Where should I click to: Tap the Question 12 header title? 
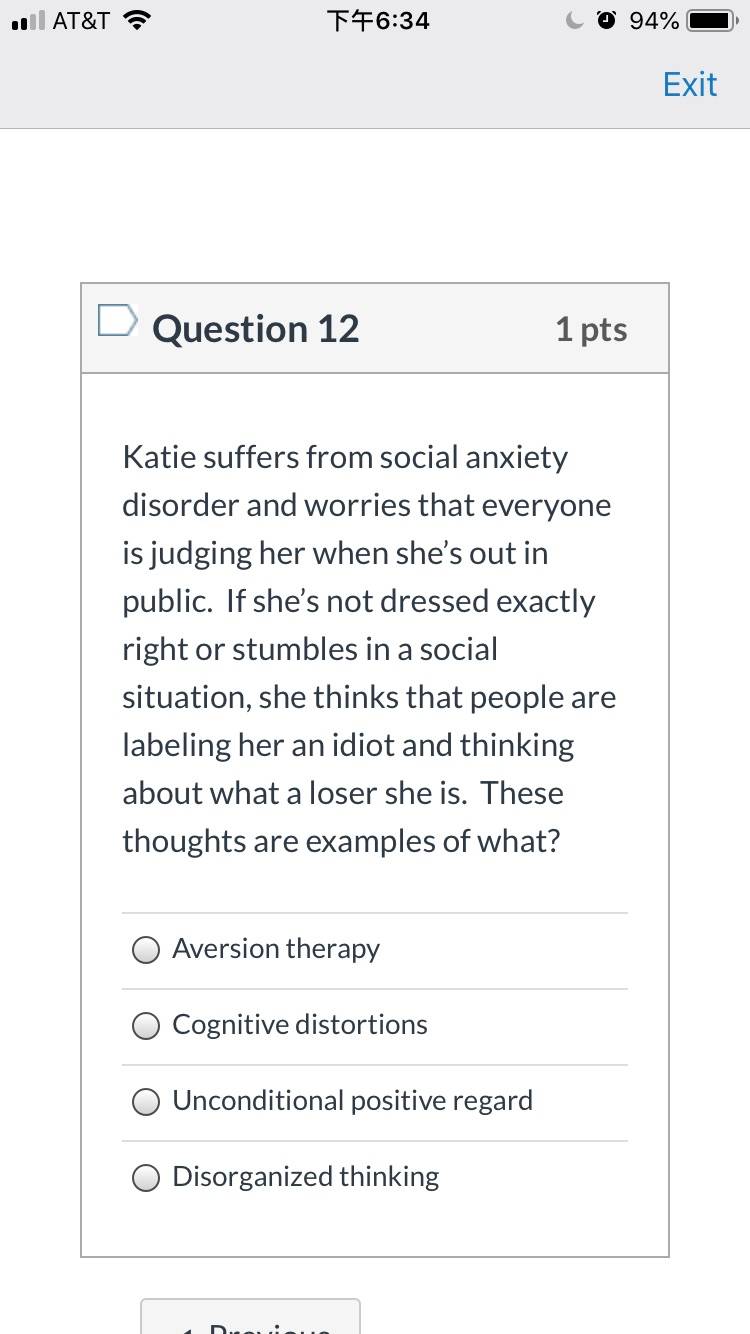(255, 329)
